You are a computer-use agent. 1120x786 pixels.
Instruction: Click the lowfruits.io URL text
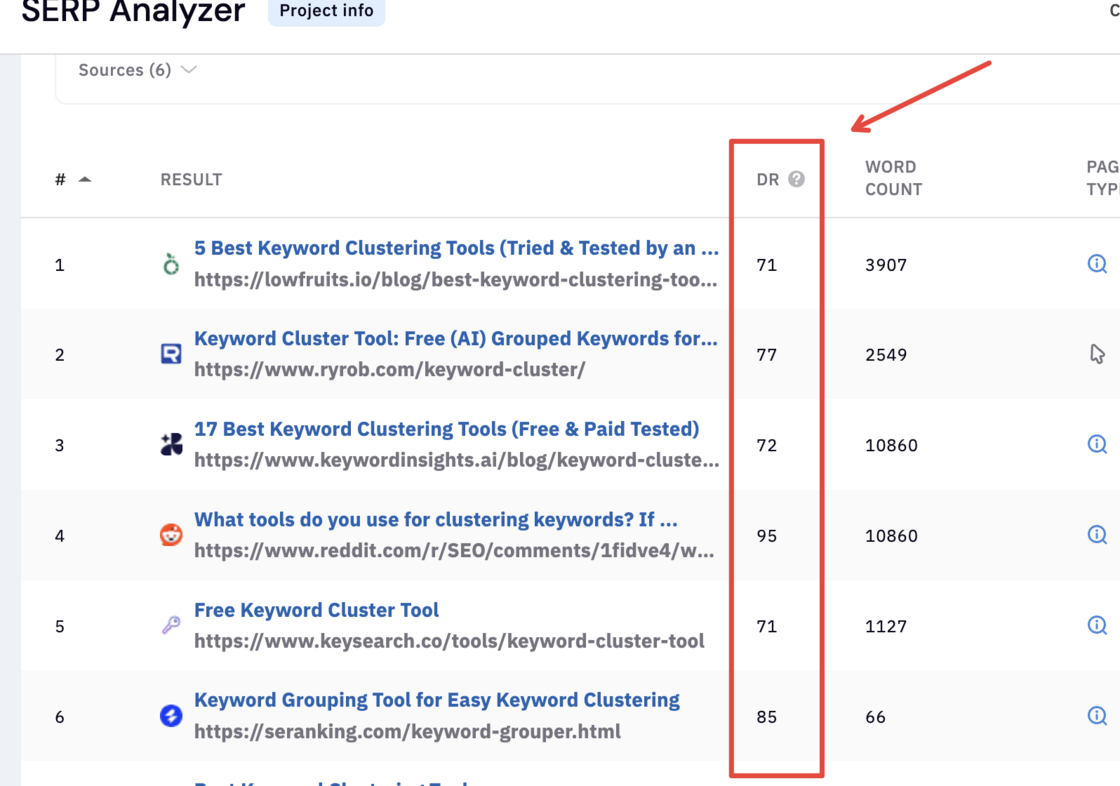(456, 279)
